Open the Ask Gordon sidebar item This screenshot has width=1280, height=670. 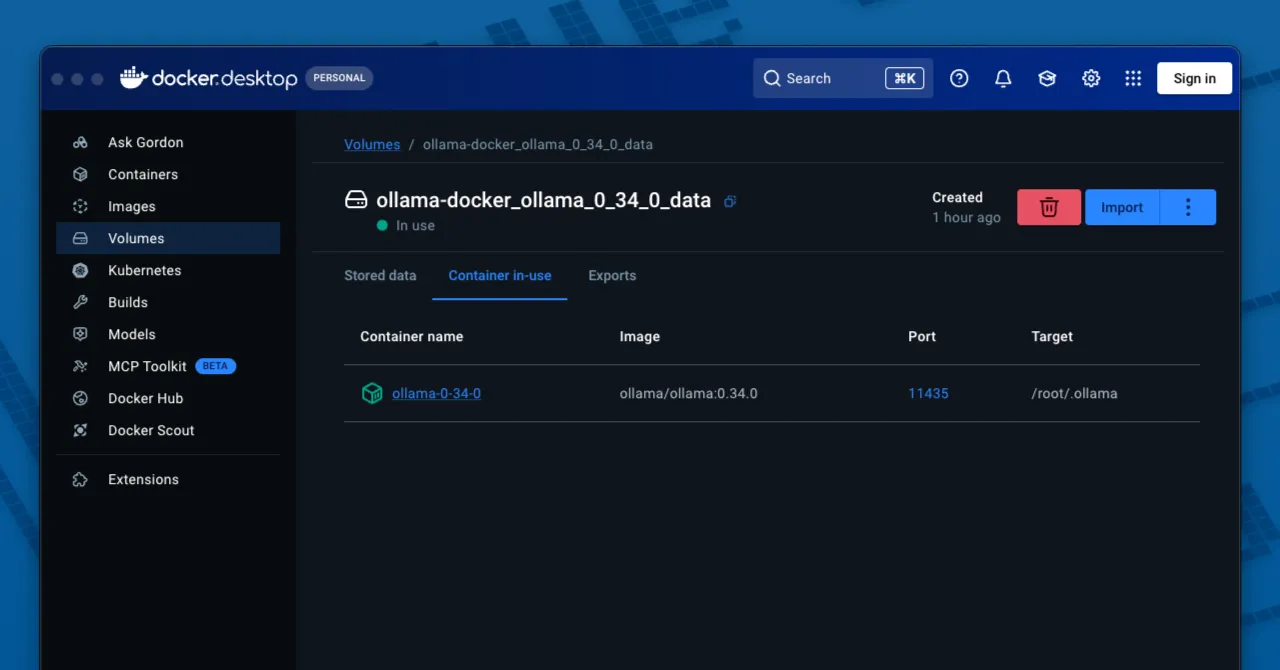tap(168, 142)
